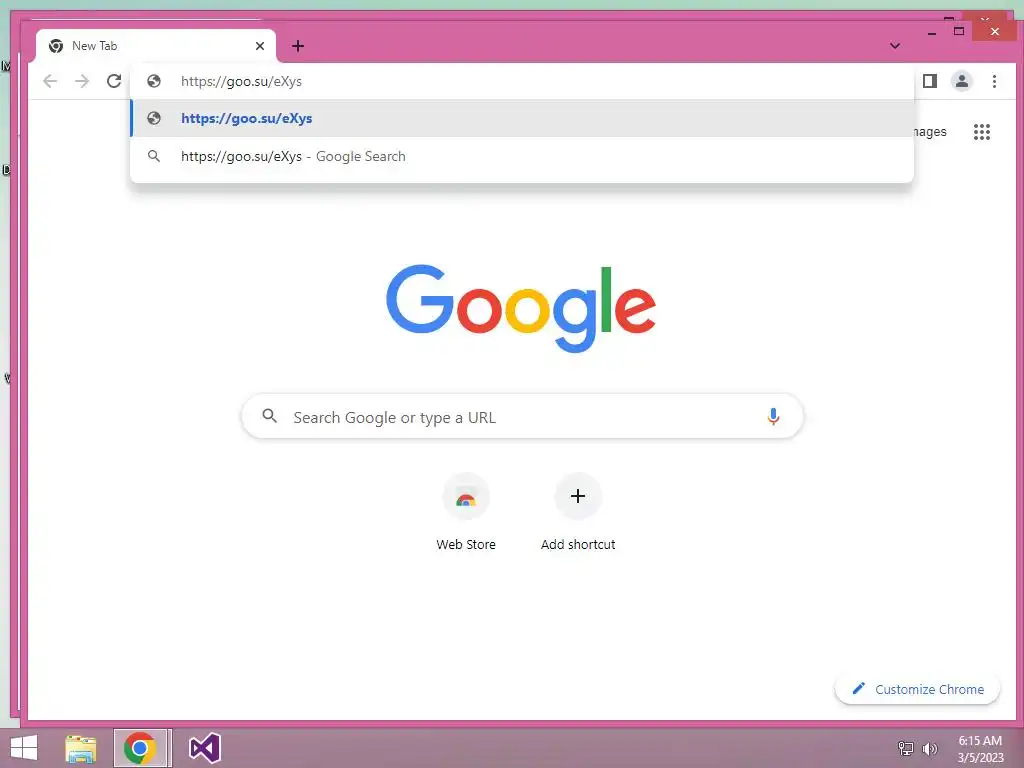Image resolution: width=1024 pixels, height=768 pixels.
Task: Reload the page with refresh icon
Action: coord(114,81)
